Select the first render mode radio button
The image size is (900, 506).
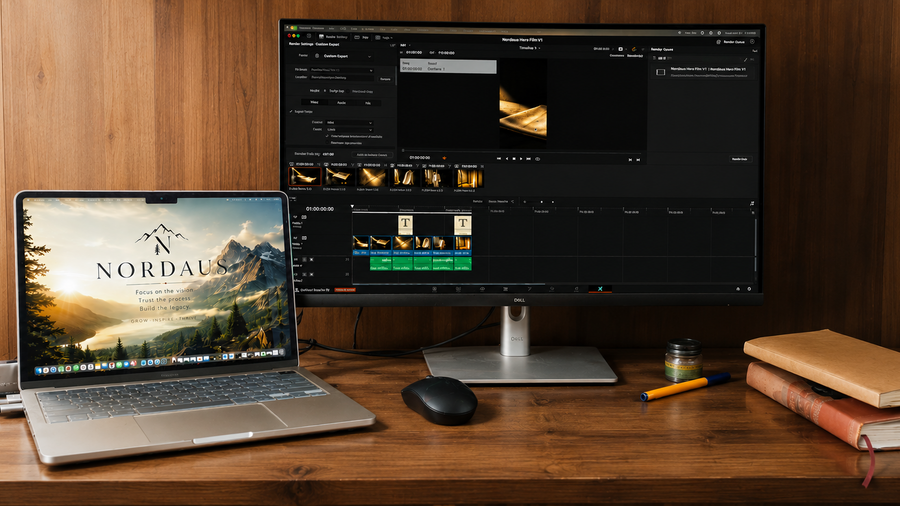pos(325,91)
